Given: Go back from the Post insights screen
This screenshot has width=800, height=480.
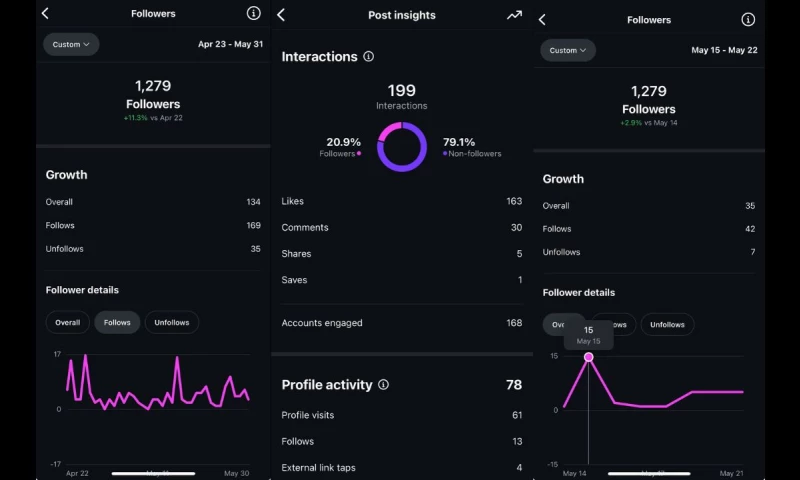Looking at the screenshot, I should [281, 15].
